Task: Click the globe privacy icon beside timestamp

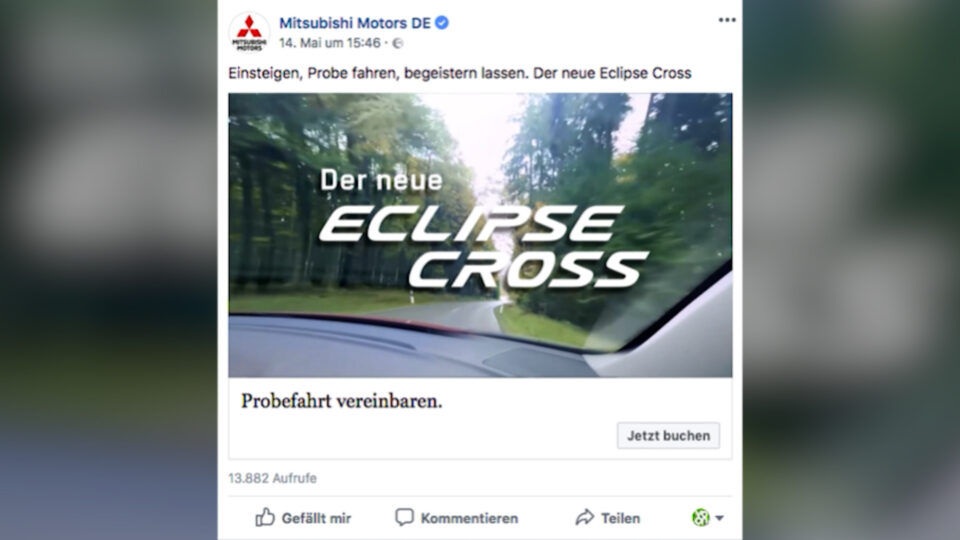Action: coord(398,43)
